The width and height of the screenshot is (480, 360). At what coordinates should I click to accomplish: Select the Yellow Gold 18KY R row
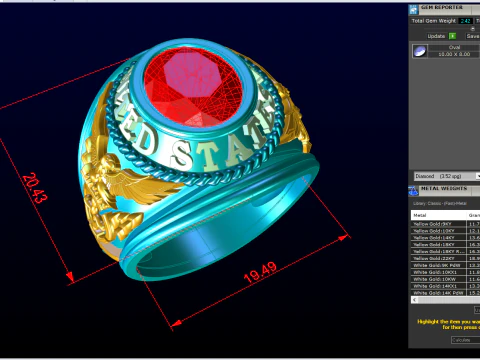[445, 251]
